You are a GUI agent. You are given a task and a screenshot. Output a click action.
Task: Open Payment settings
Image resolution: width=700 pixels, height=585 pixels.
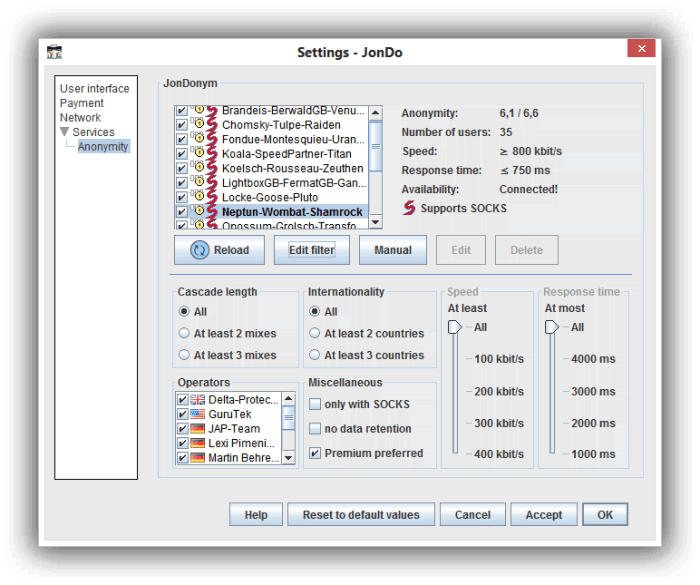coord(82,103)
